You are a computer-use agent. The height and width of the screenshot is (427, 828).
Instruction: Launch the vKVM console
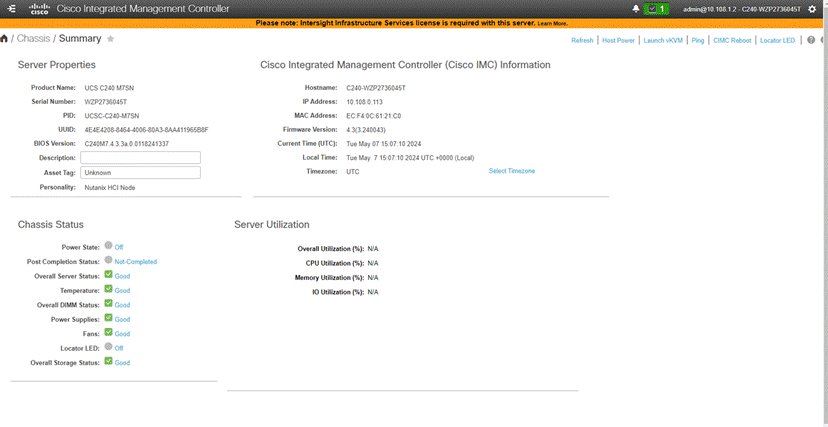pos(663,41)
